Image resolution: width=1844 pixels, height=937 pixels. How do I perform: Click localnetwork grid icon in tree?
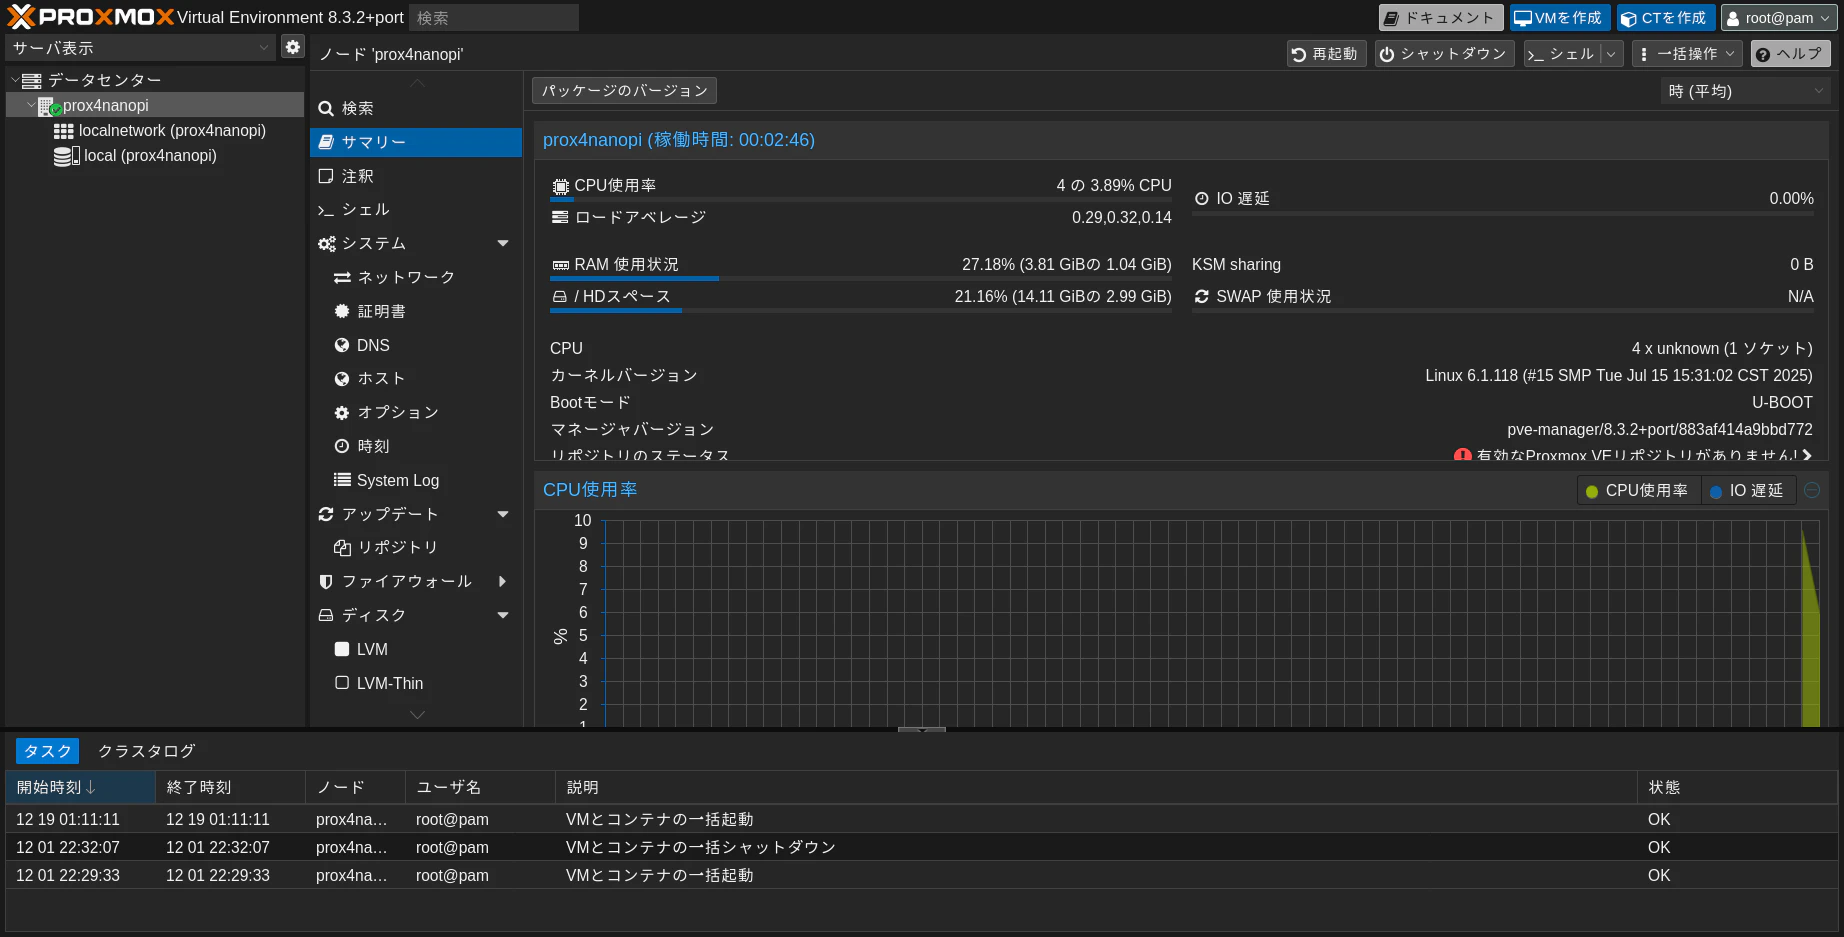coord(64,131)
